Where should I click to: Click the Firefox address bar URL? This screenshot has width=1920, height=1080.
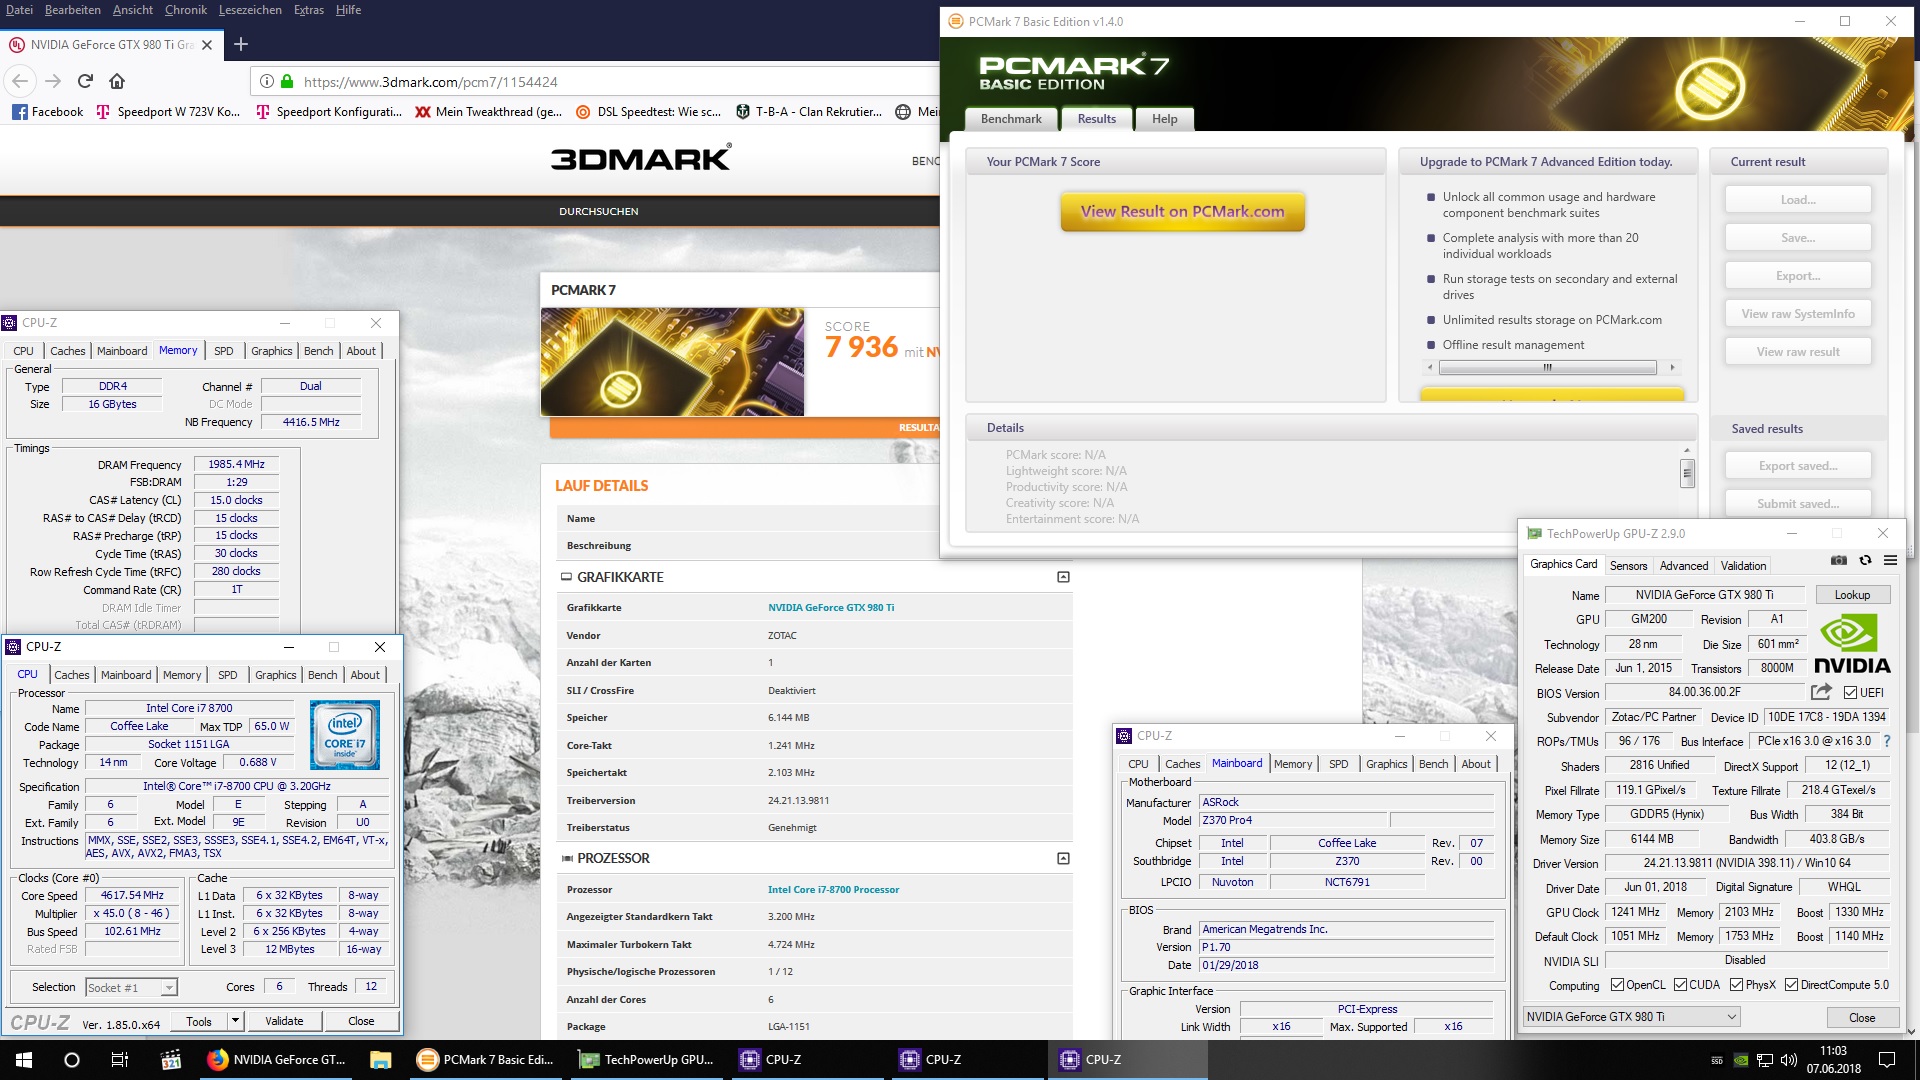click(430, 82)
